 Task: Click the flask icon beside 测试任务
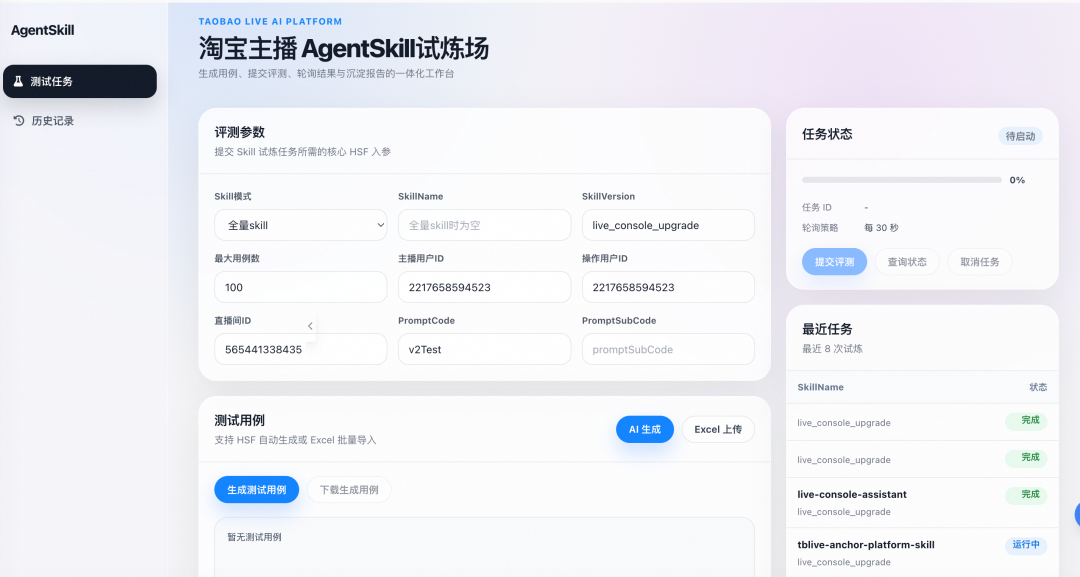(x=19, y=81)
